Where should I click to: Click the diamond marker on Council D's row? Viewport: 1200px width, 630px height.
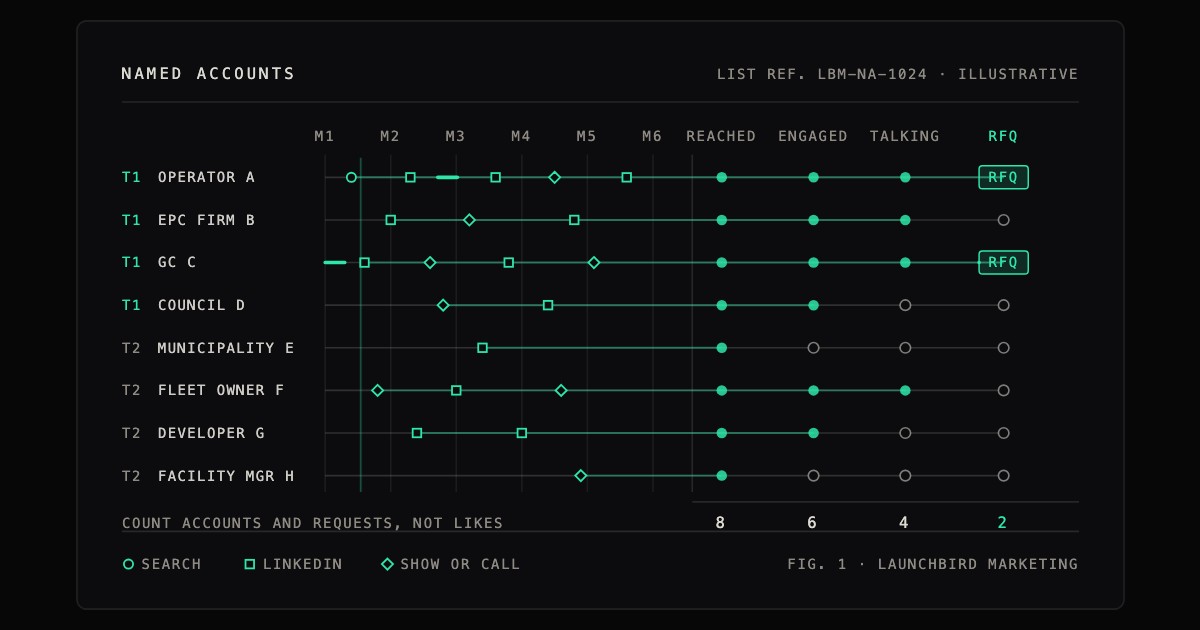443,305
